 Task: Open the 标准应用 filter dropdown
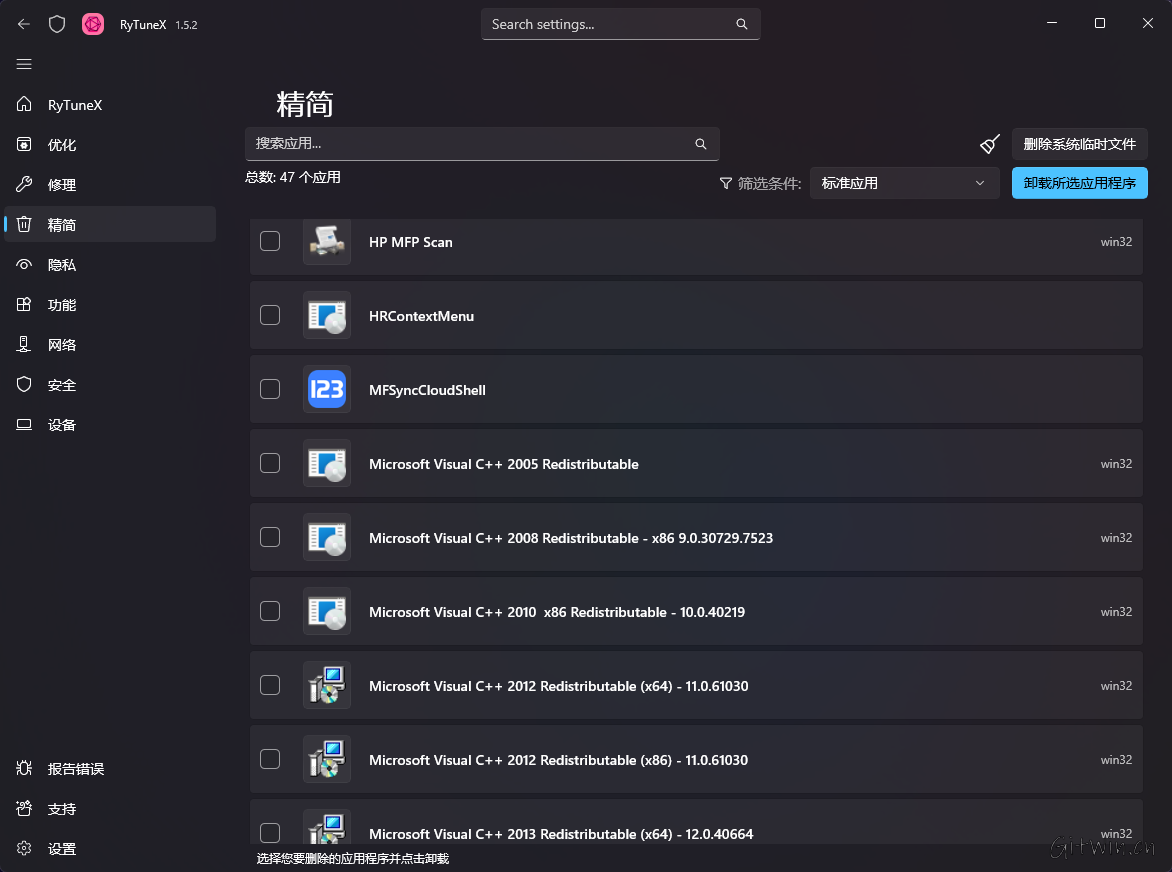click(x=904, y=183)
